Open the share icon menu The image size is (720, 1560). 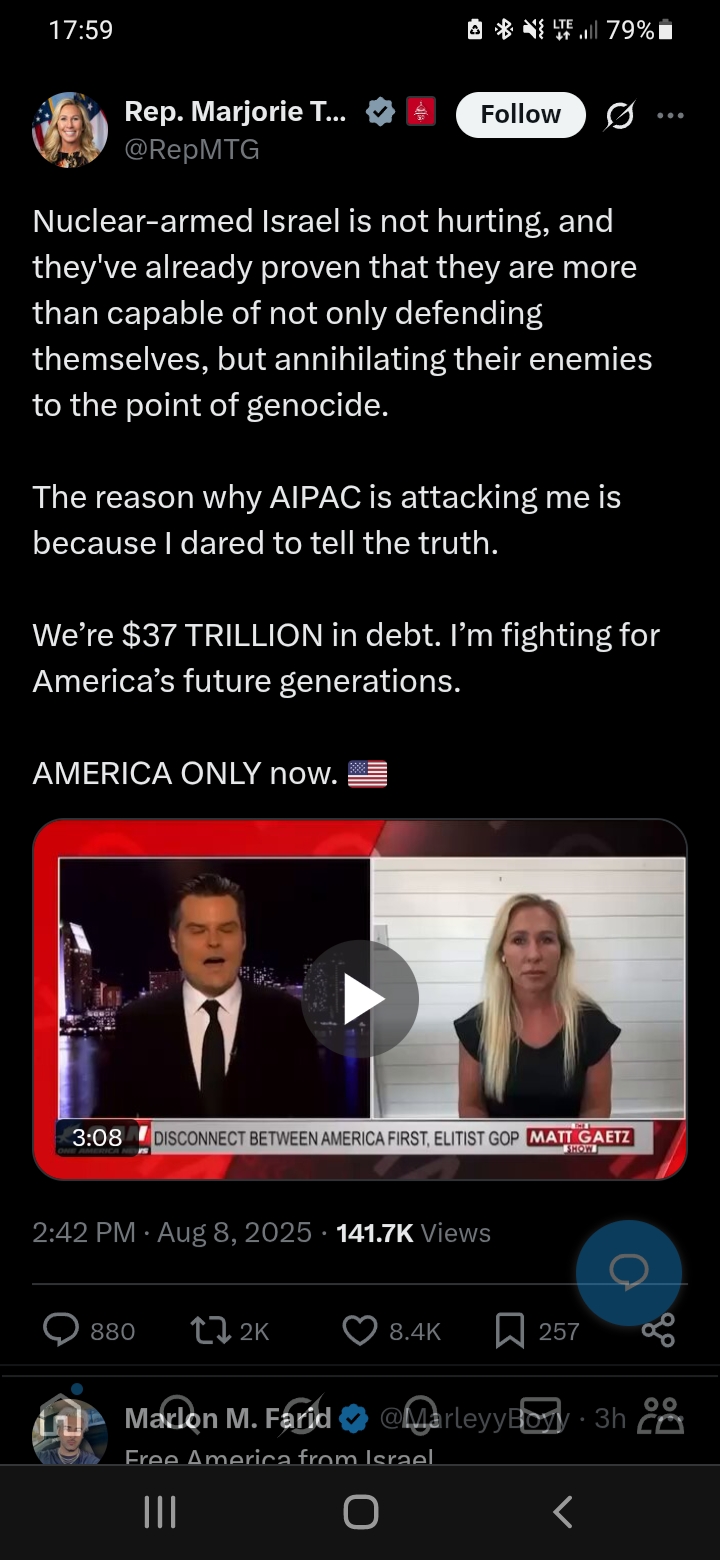click(658, 1330)
